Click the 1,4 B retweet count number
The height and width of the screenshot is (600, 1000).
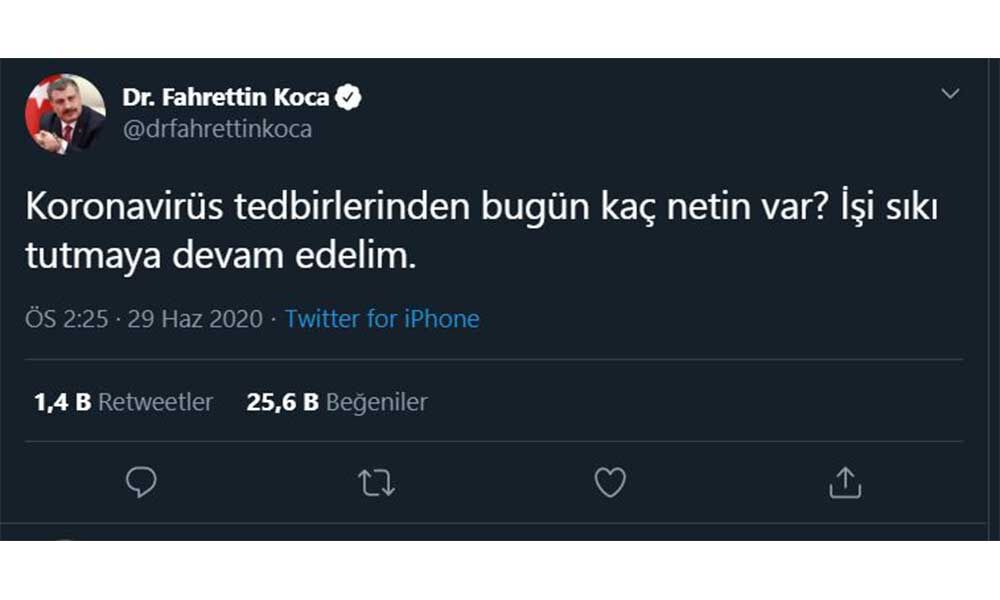click(x=62, y=402)
